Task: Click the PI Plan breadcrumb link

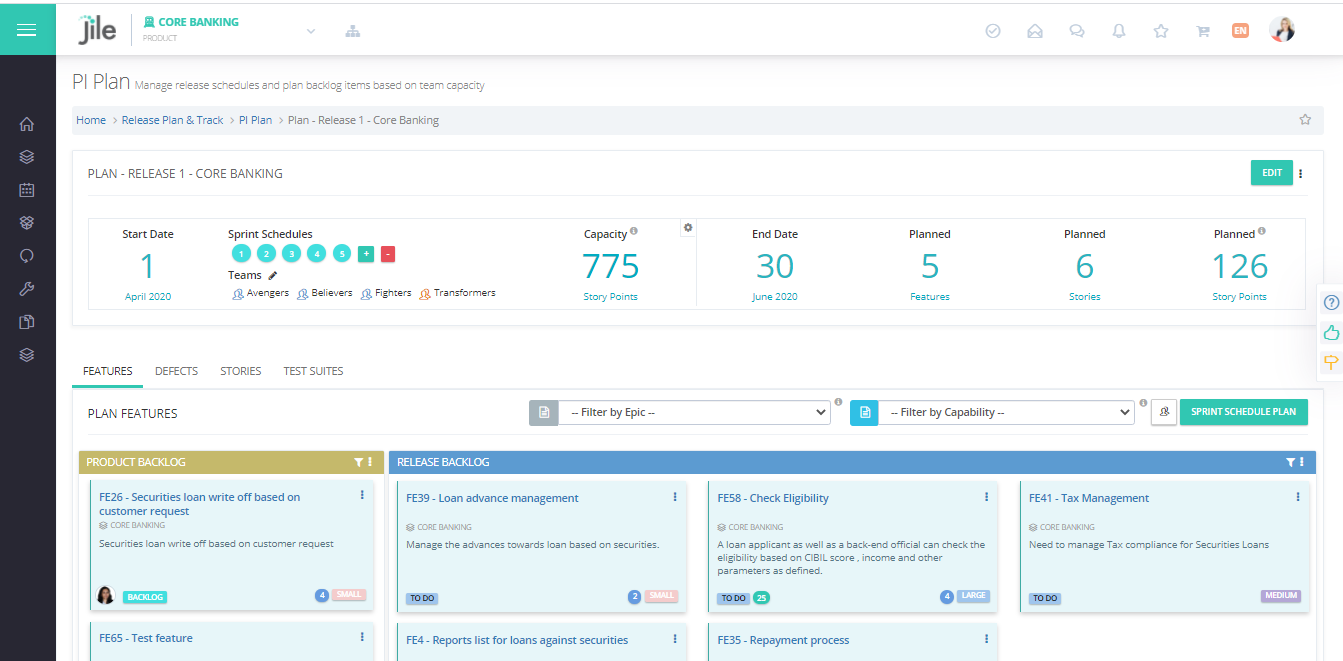Action: click(x=255, y=120)
